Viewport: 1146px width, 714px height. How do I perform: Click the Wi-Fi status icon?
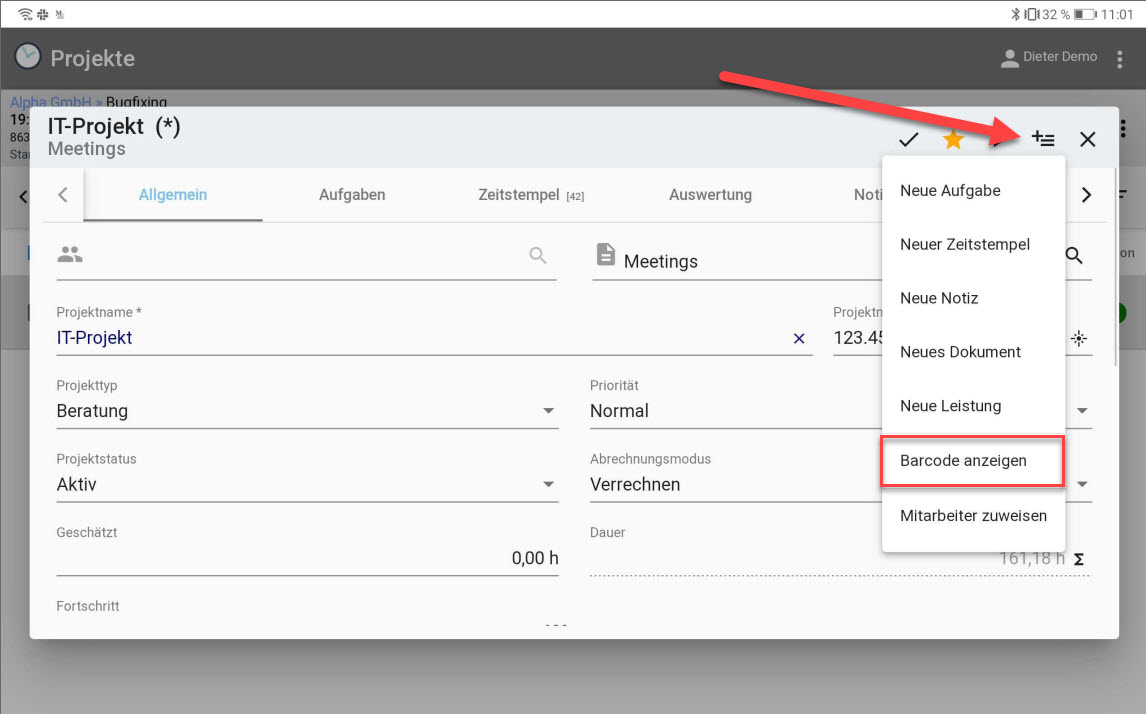[x=25, y=14]
